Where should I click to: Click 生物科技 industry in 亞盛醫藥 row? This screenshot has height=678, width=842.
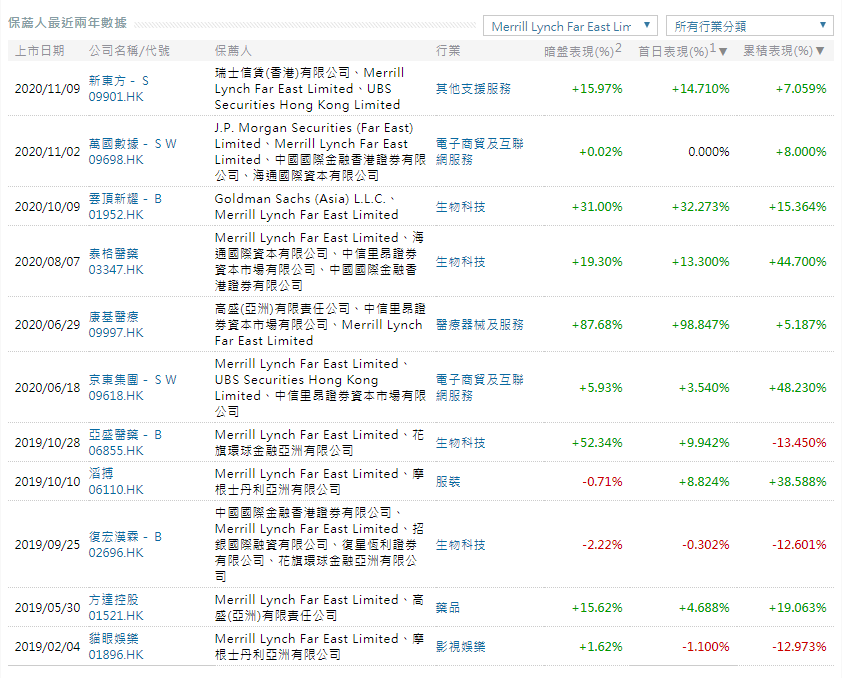point(460,442)
